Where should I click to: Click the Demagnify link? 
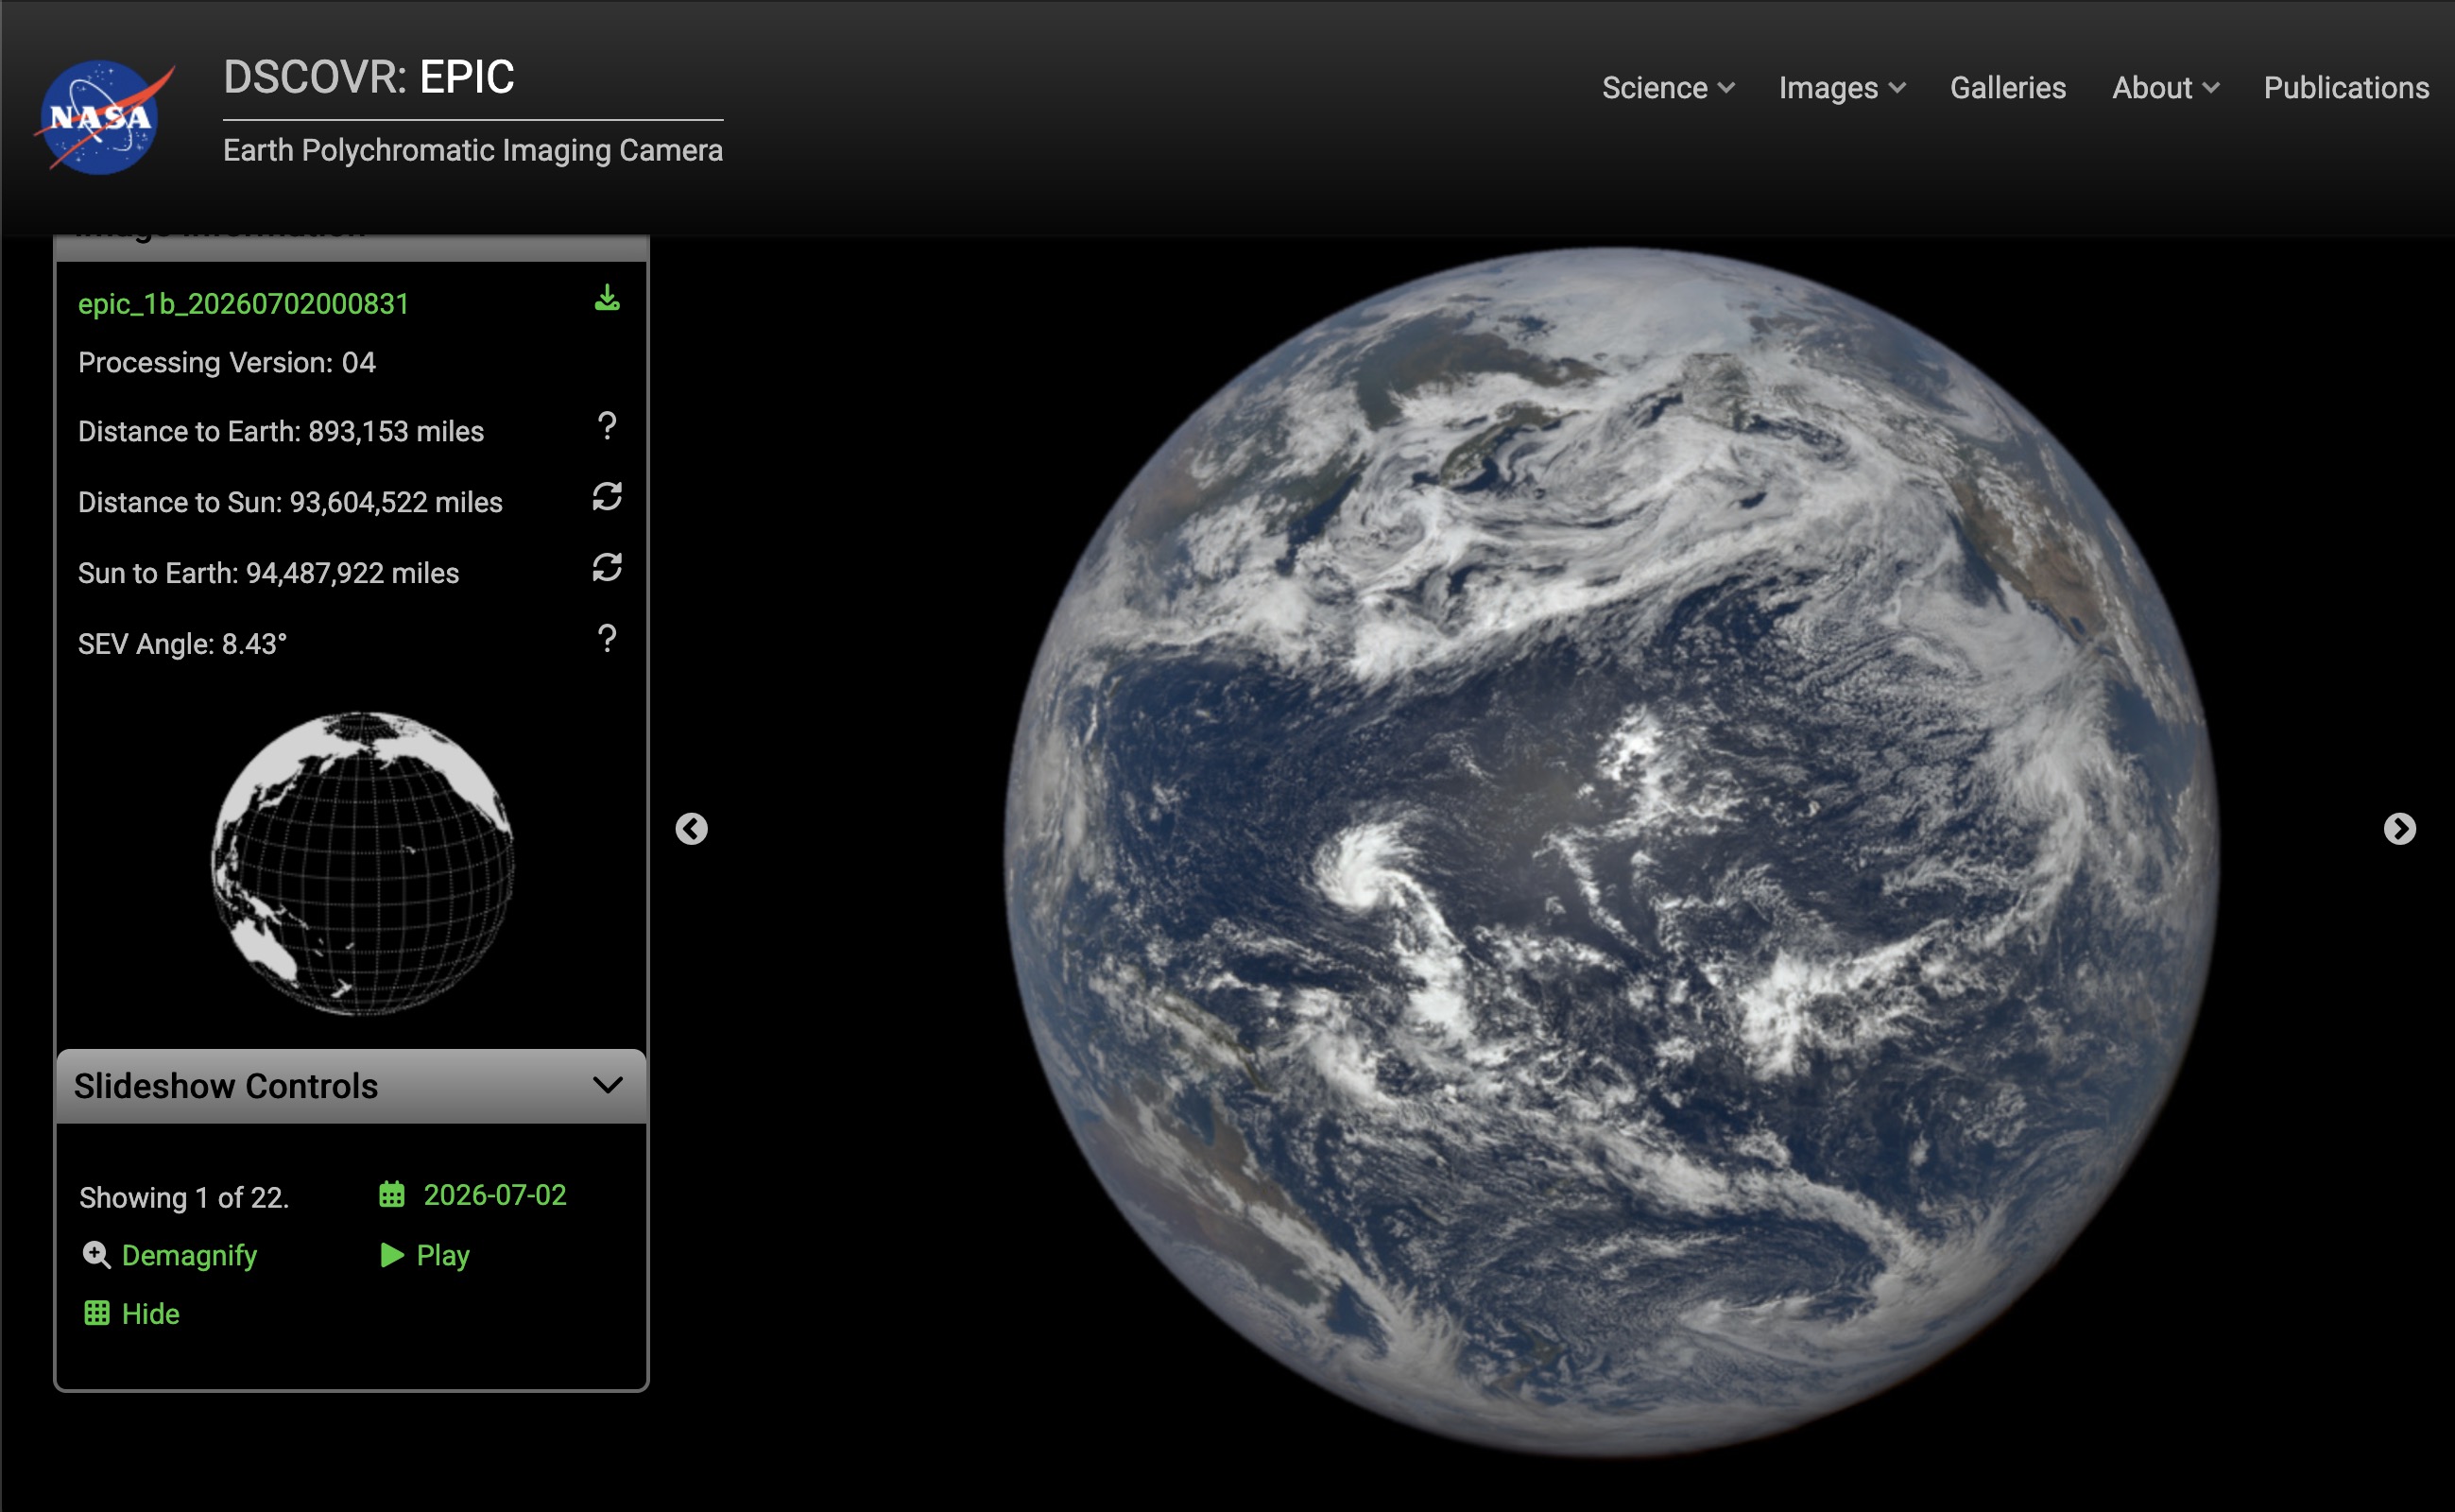point(189,1256)
